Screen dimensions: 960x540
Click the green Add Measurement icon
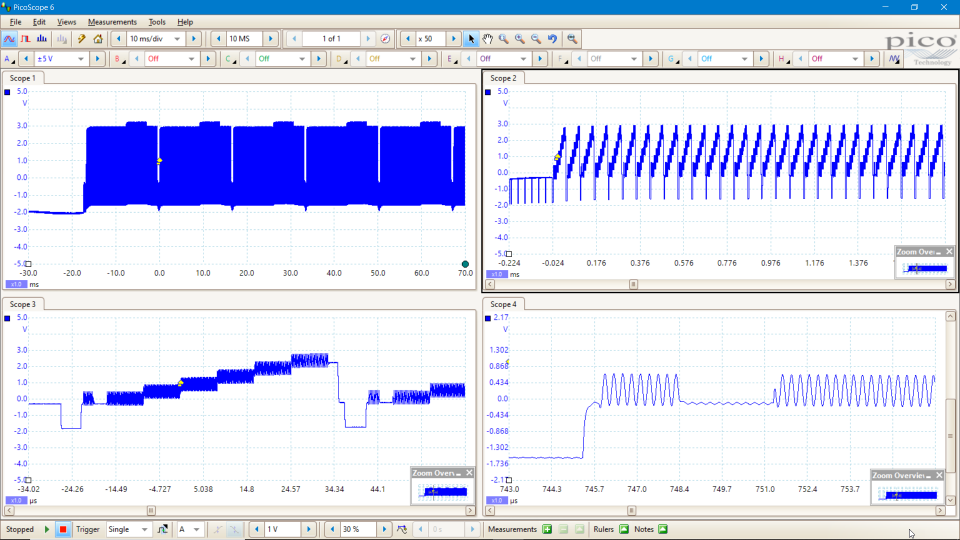coord(547,529)
